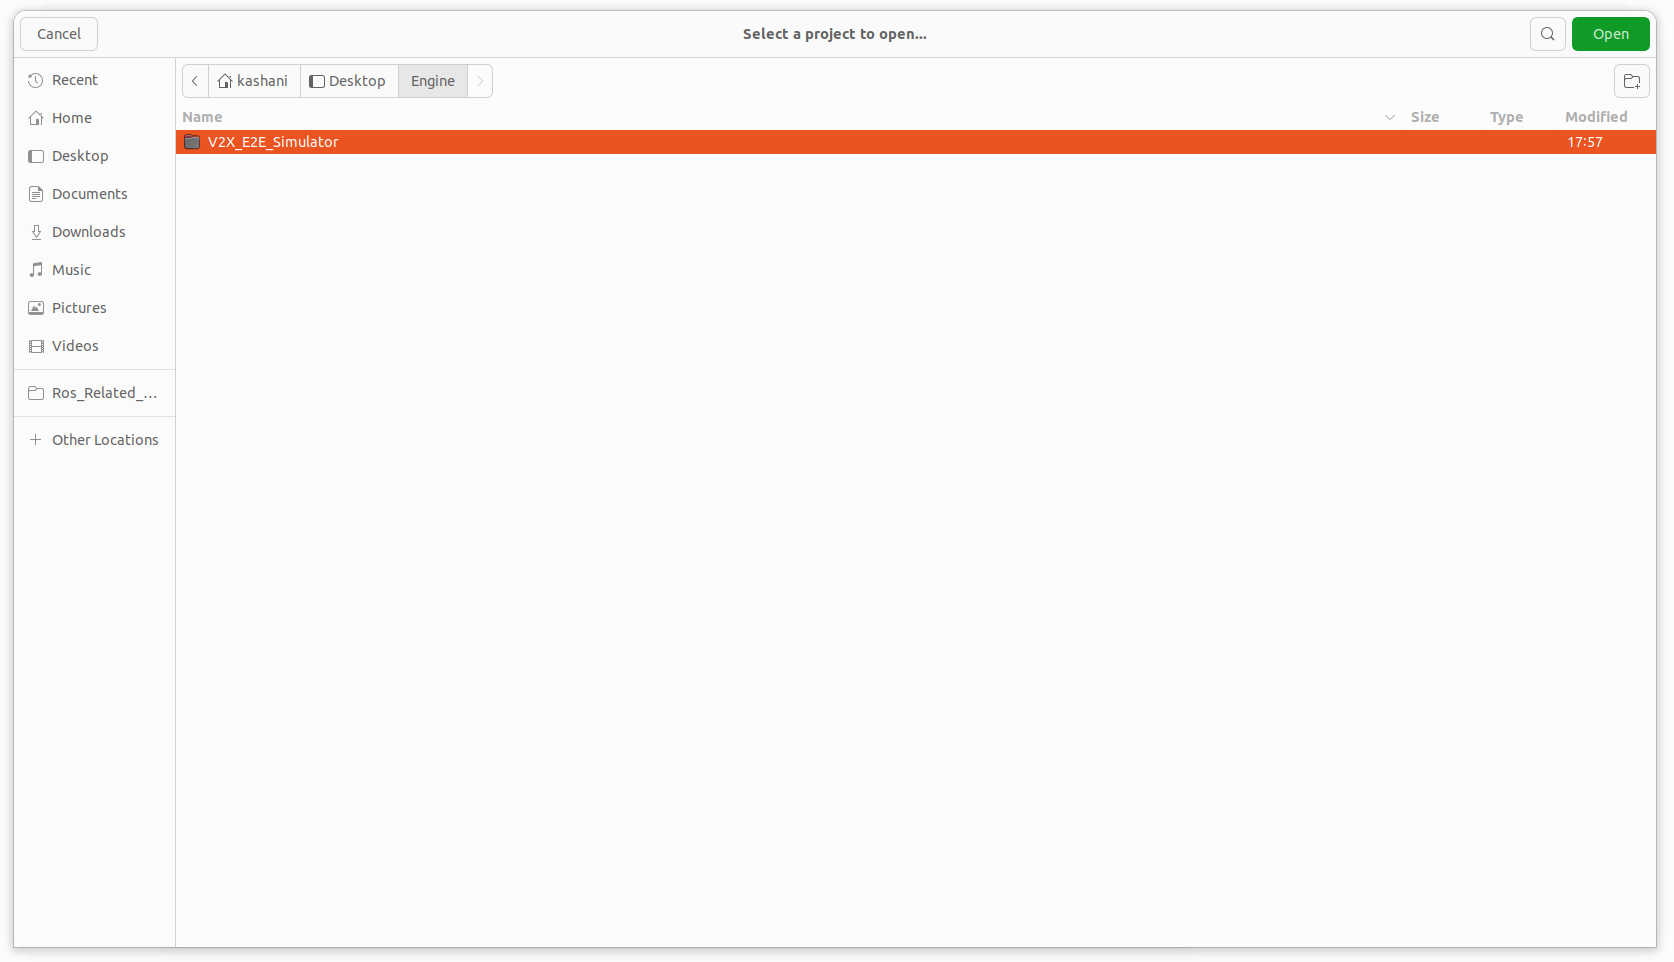
Task: Sort files by Modified column
Action: click(1595, 117)
